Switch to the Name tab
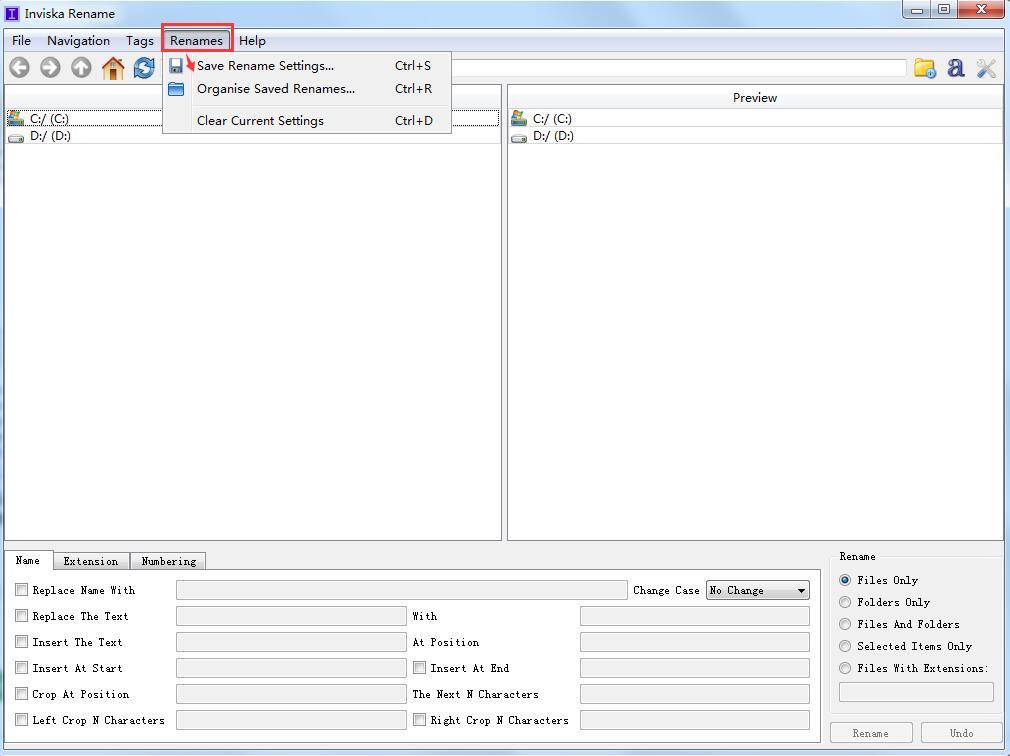 (28, 560)
